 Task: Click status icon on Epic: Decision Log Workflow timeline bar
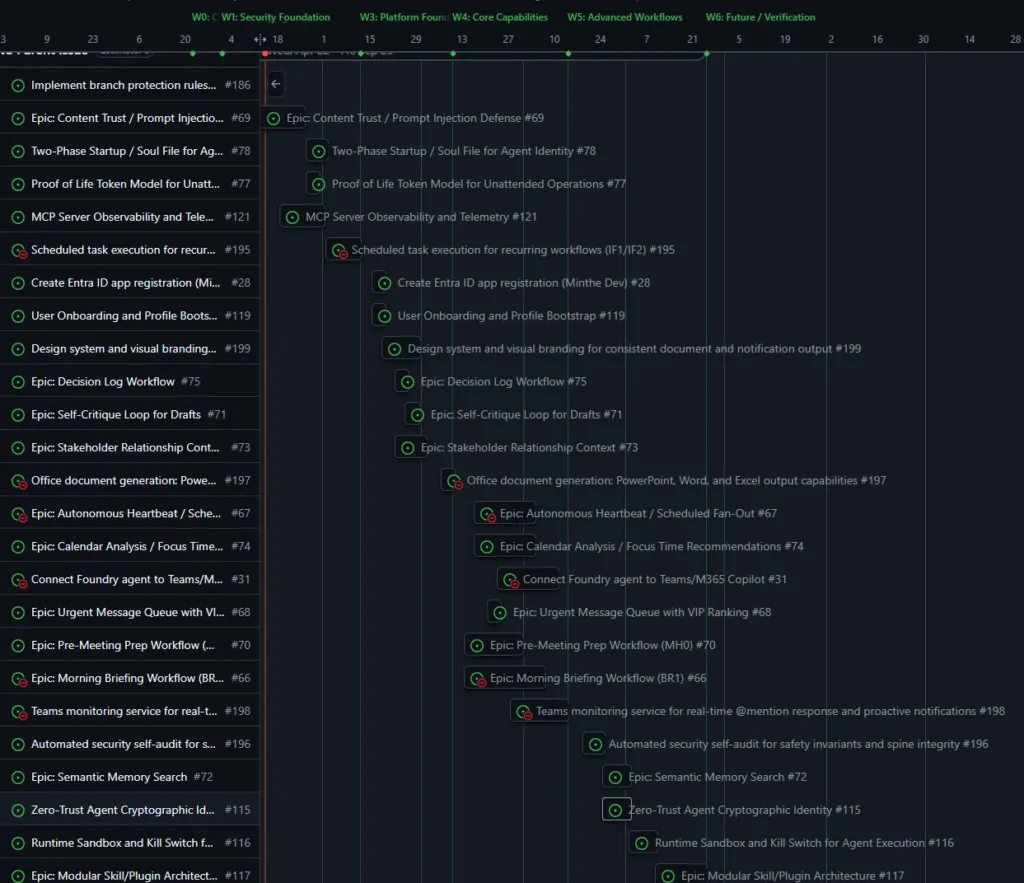408,382
